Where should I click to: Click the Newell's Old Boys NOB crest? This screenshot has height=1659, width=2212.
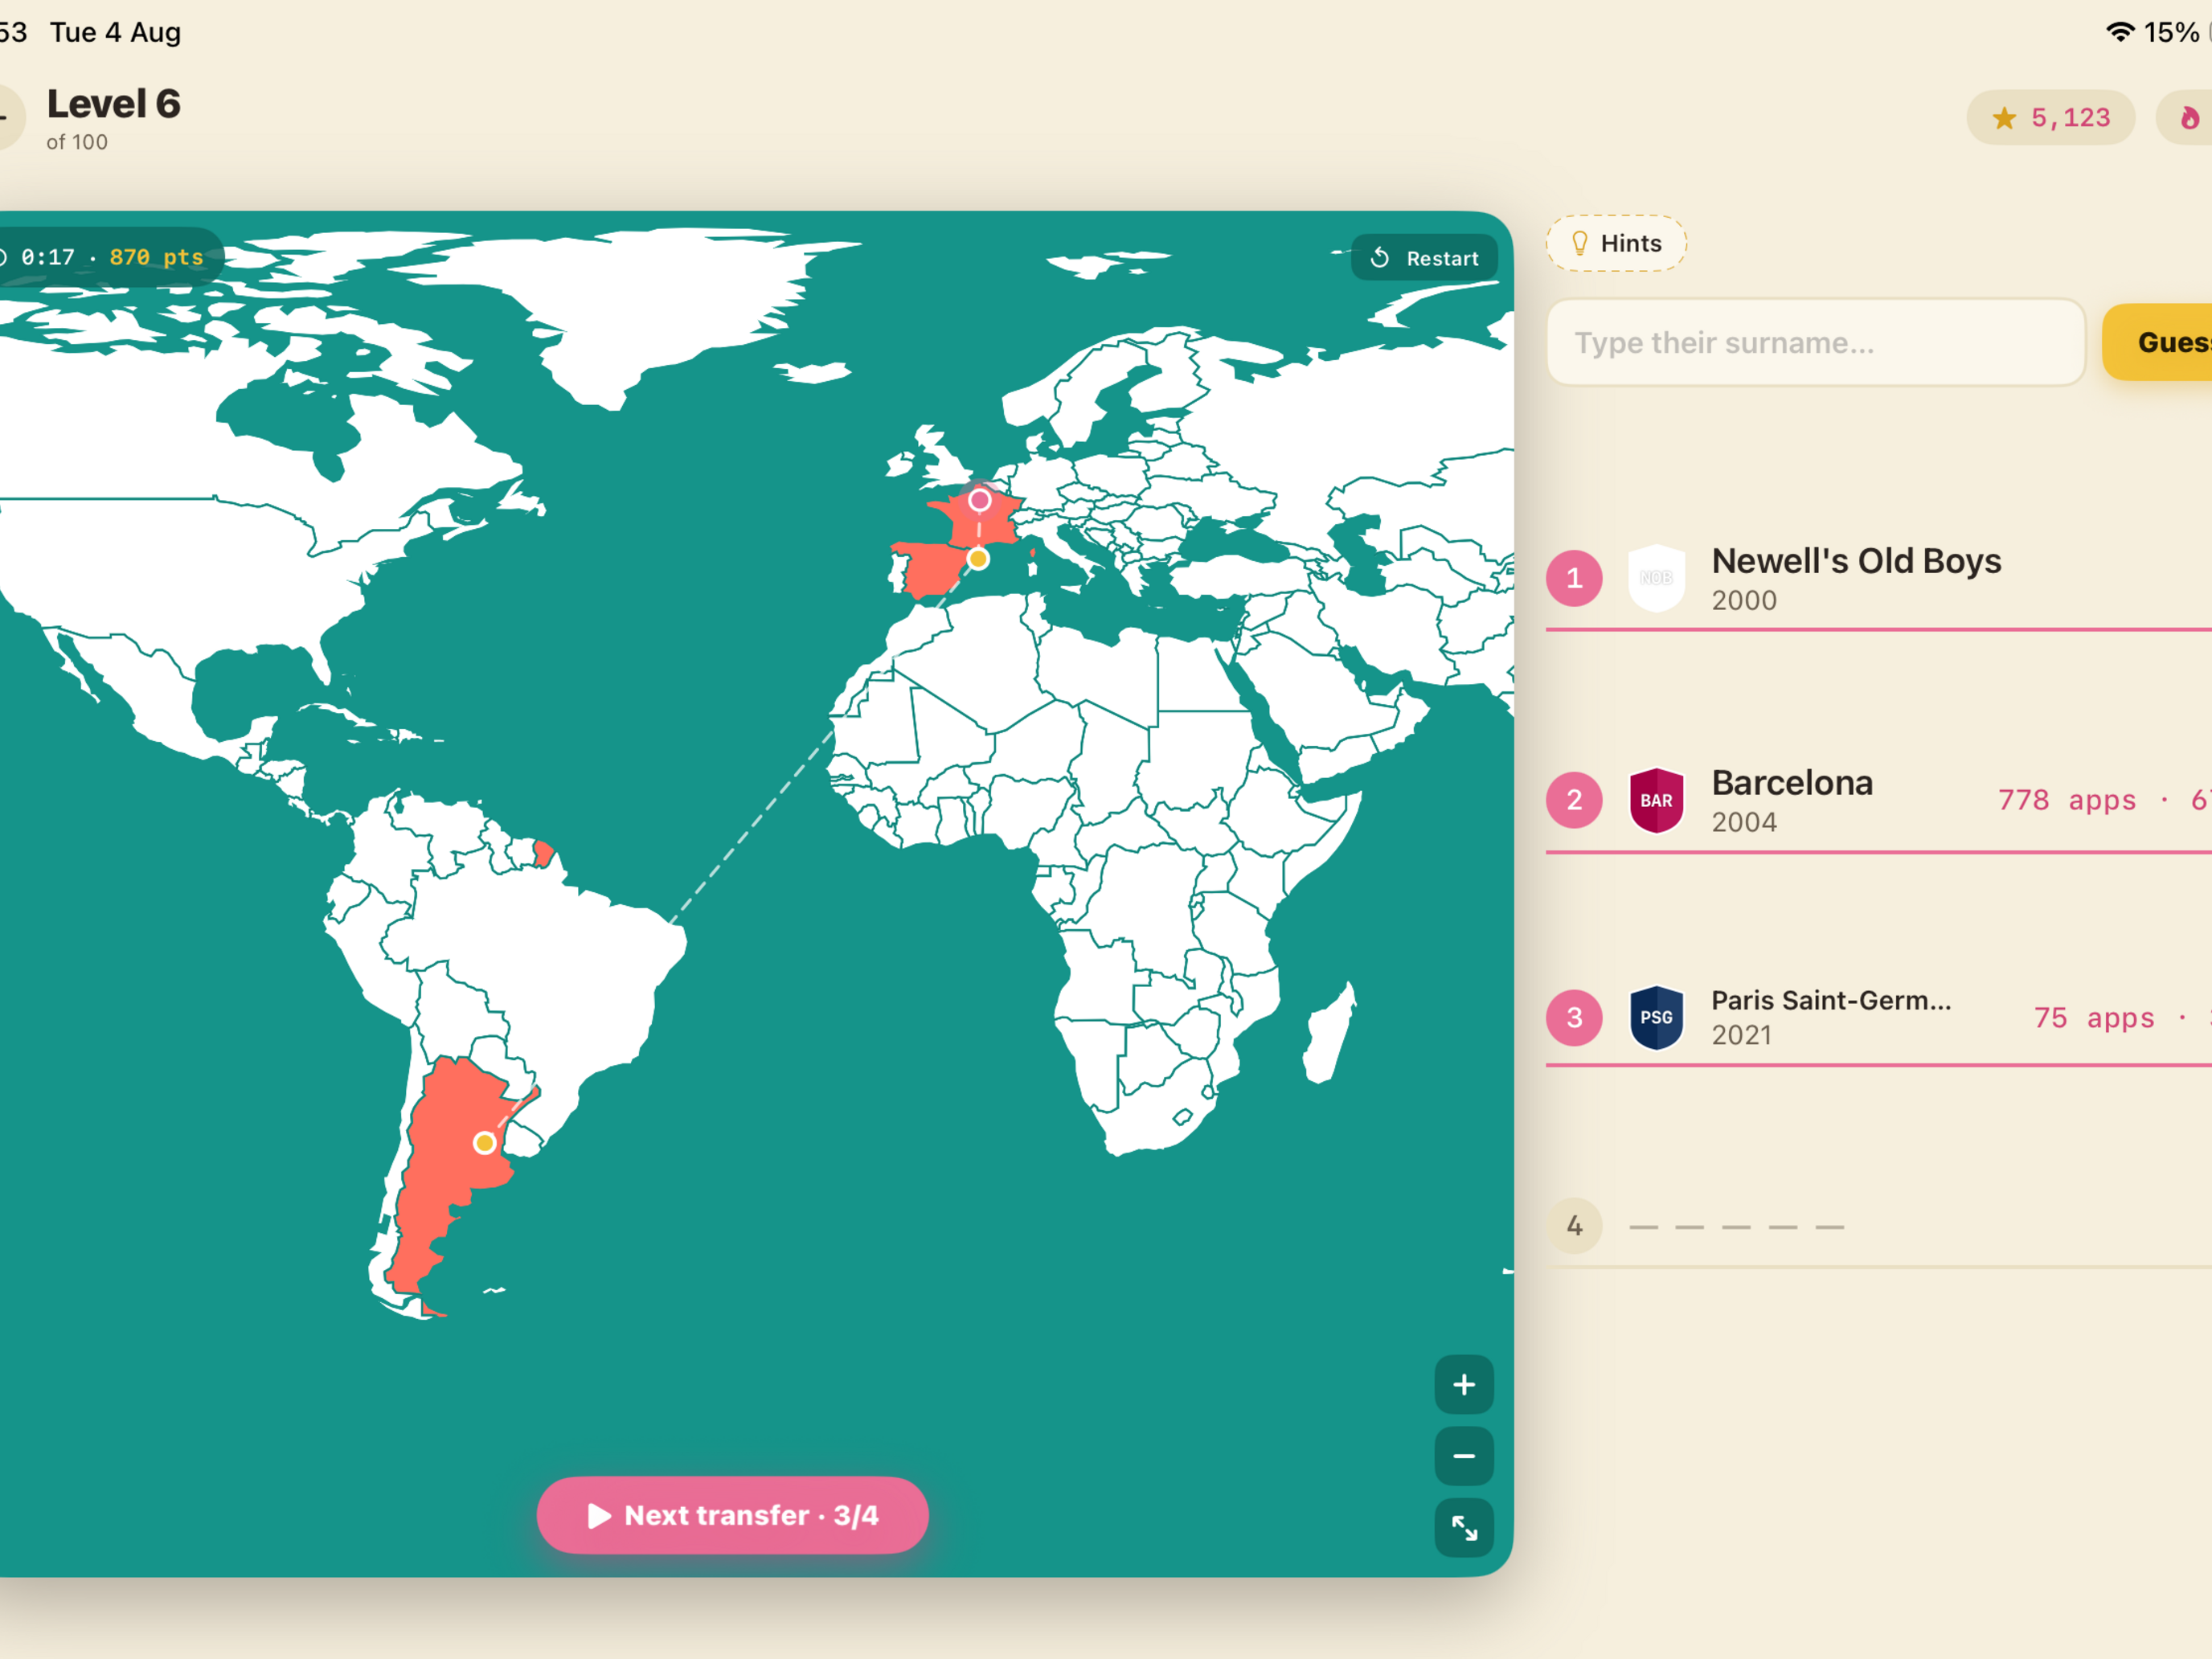[1656, 578]
